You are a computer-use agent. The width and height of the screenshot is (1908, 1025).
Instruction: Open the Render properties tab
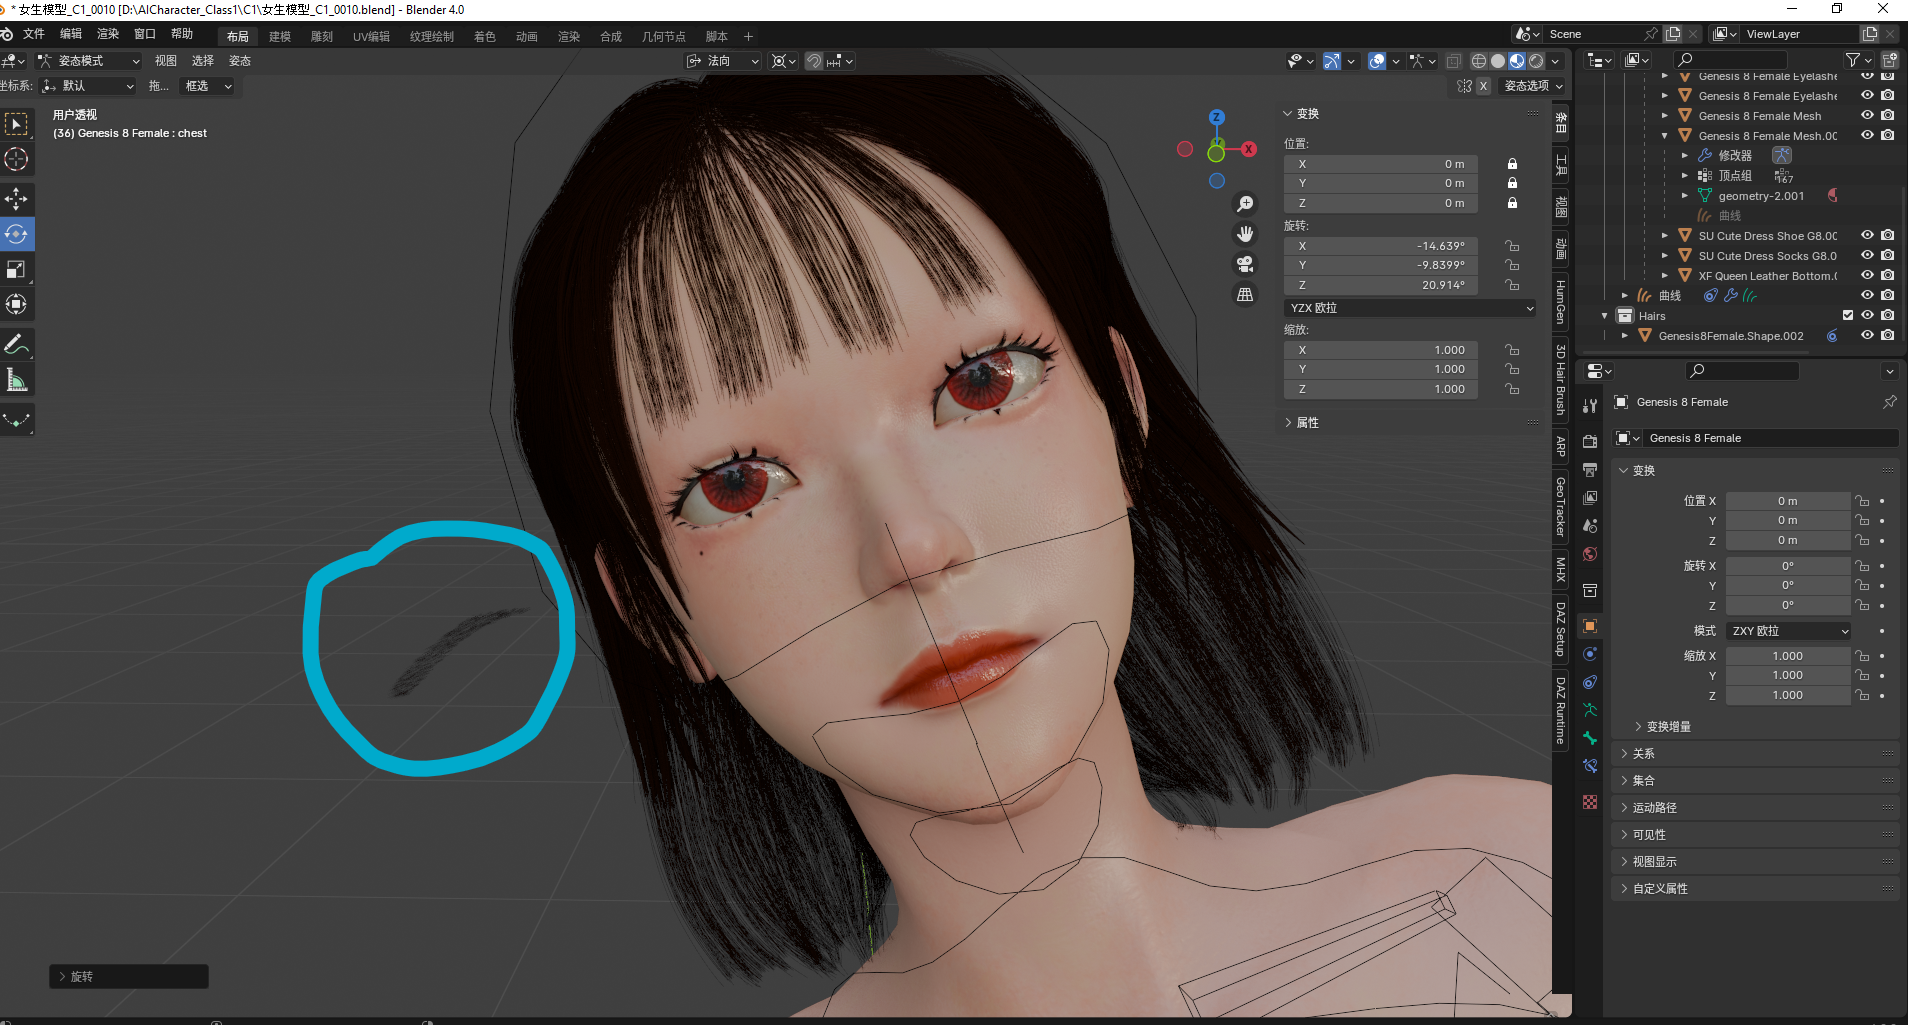click(1590, 441)
